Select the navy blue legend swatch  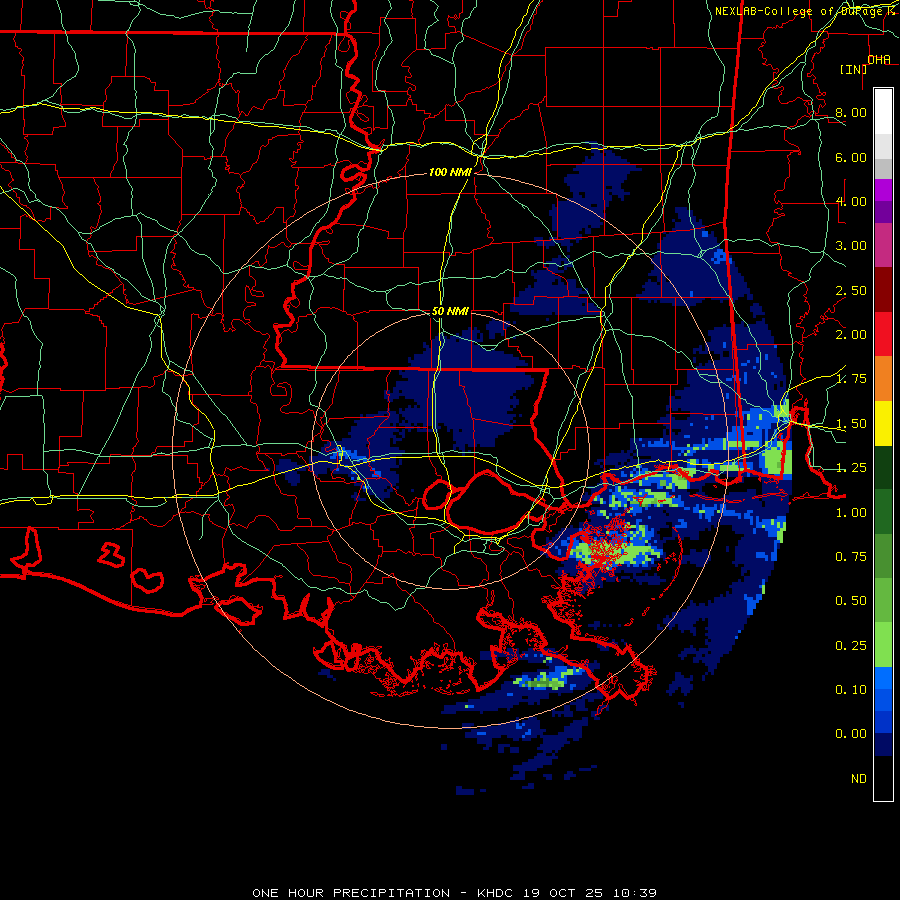[x=883, y=744]
